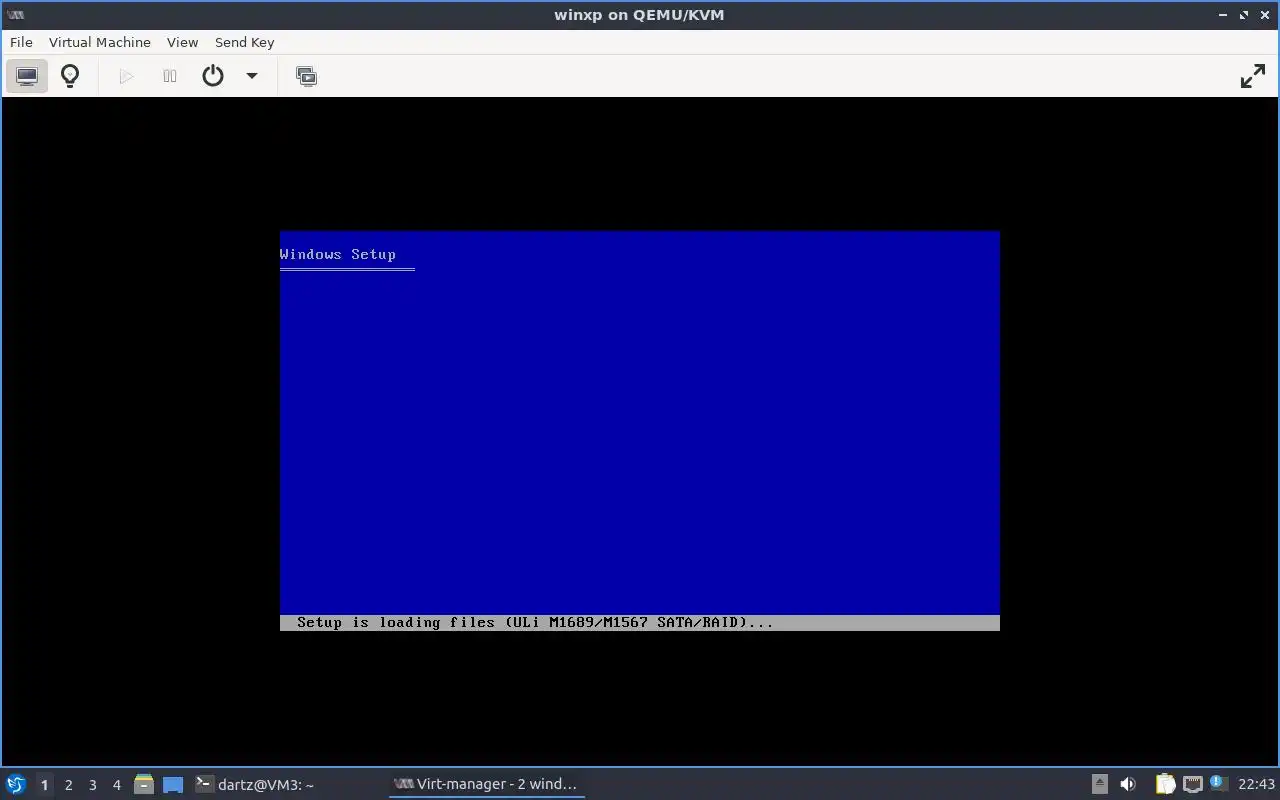Viewport: 1280px width, 800px height.
Task: Click the network status tray icon
Action: 1192,784
